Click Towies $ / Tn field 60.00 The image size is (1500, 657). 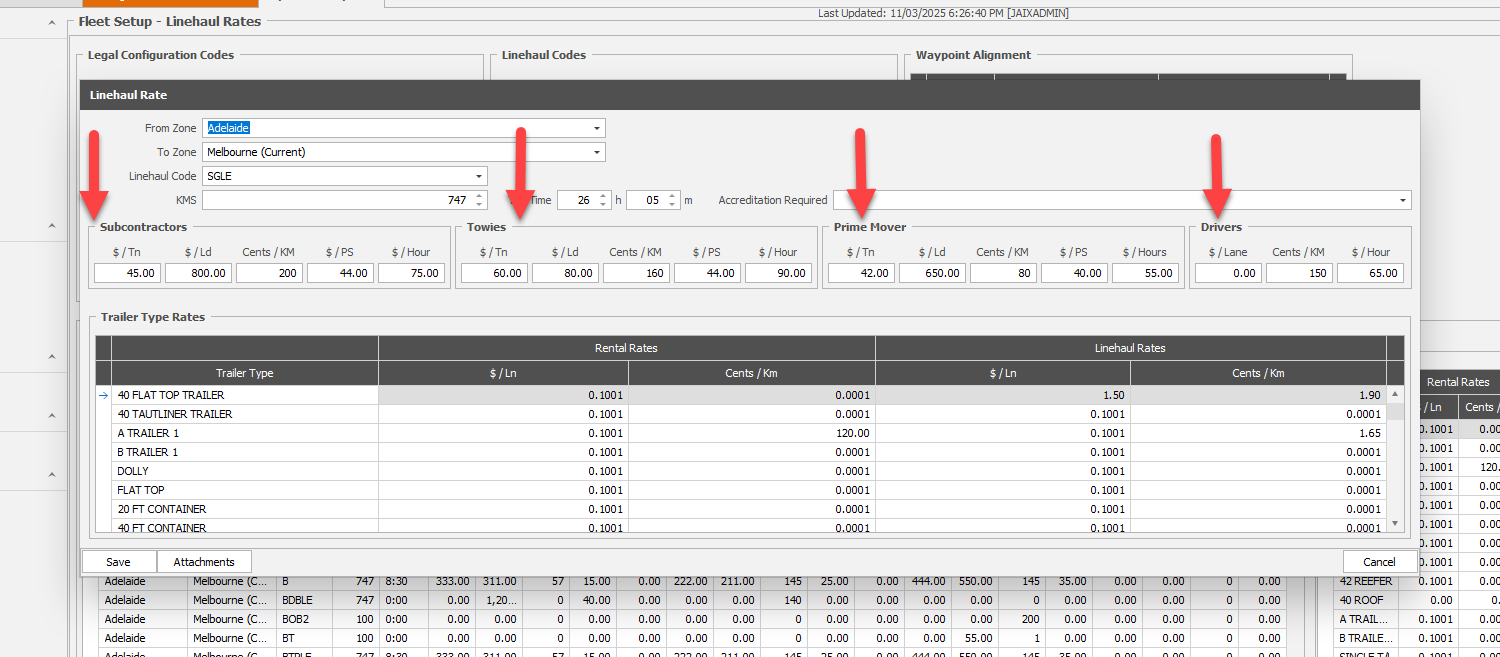click(x=494, y=273)
